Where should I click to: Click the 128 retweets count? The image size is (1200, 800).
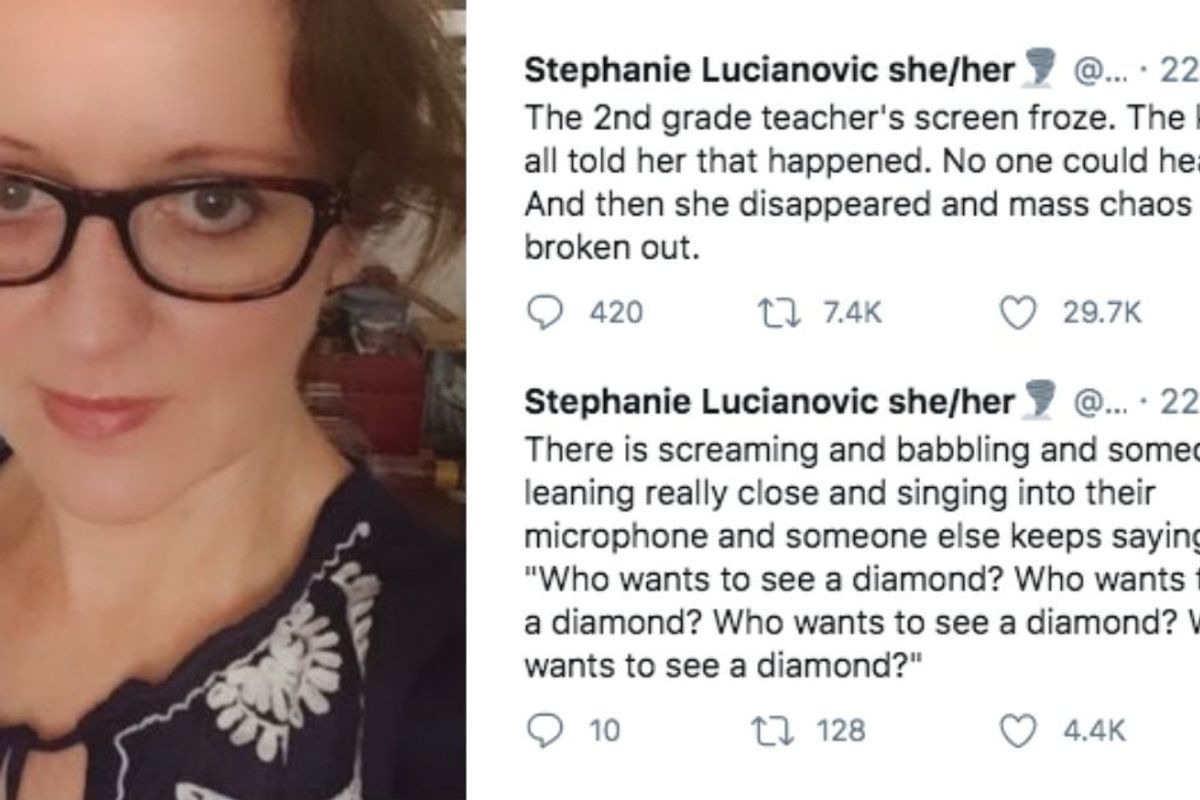point(840,732)
